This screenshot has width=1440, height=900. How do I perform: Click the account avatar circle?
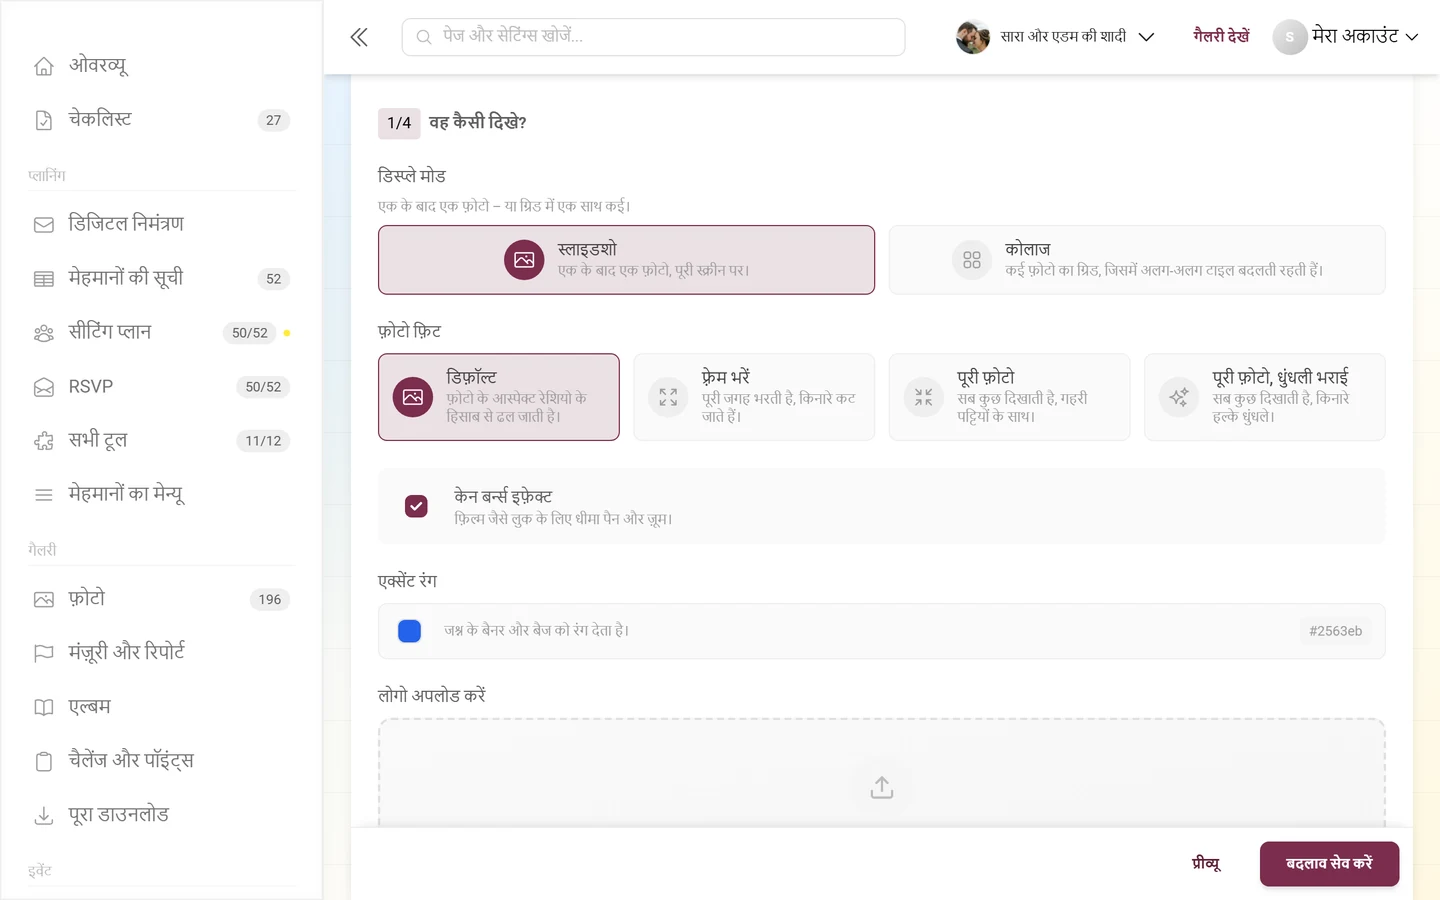click(1289, 37)
